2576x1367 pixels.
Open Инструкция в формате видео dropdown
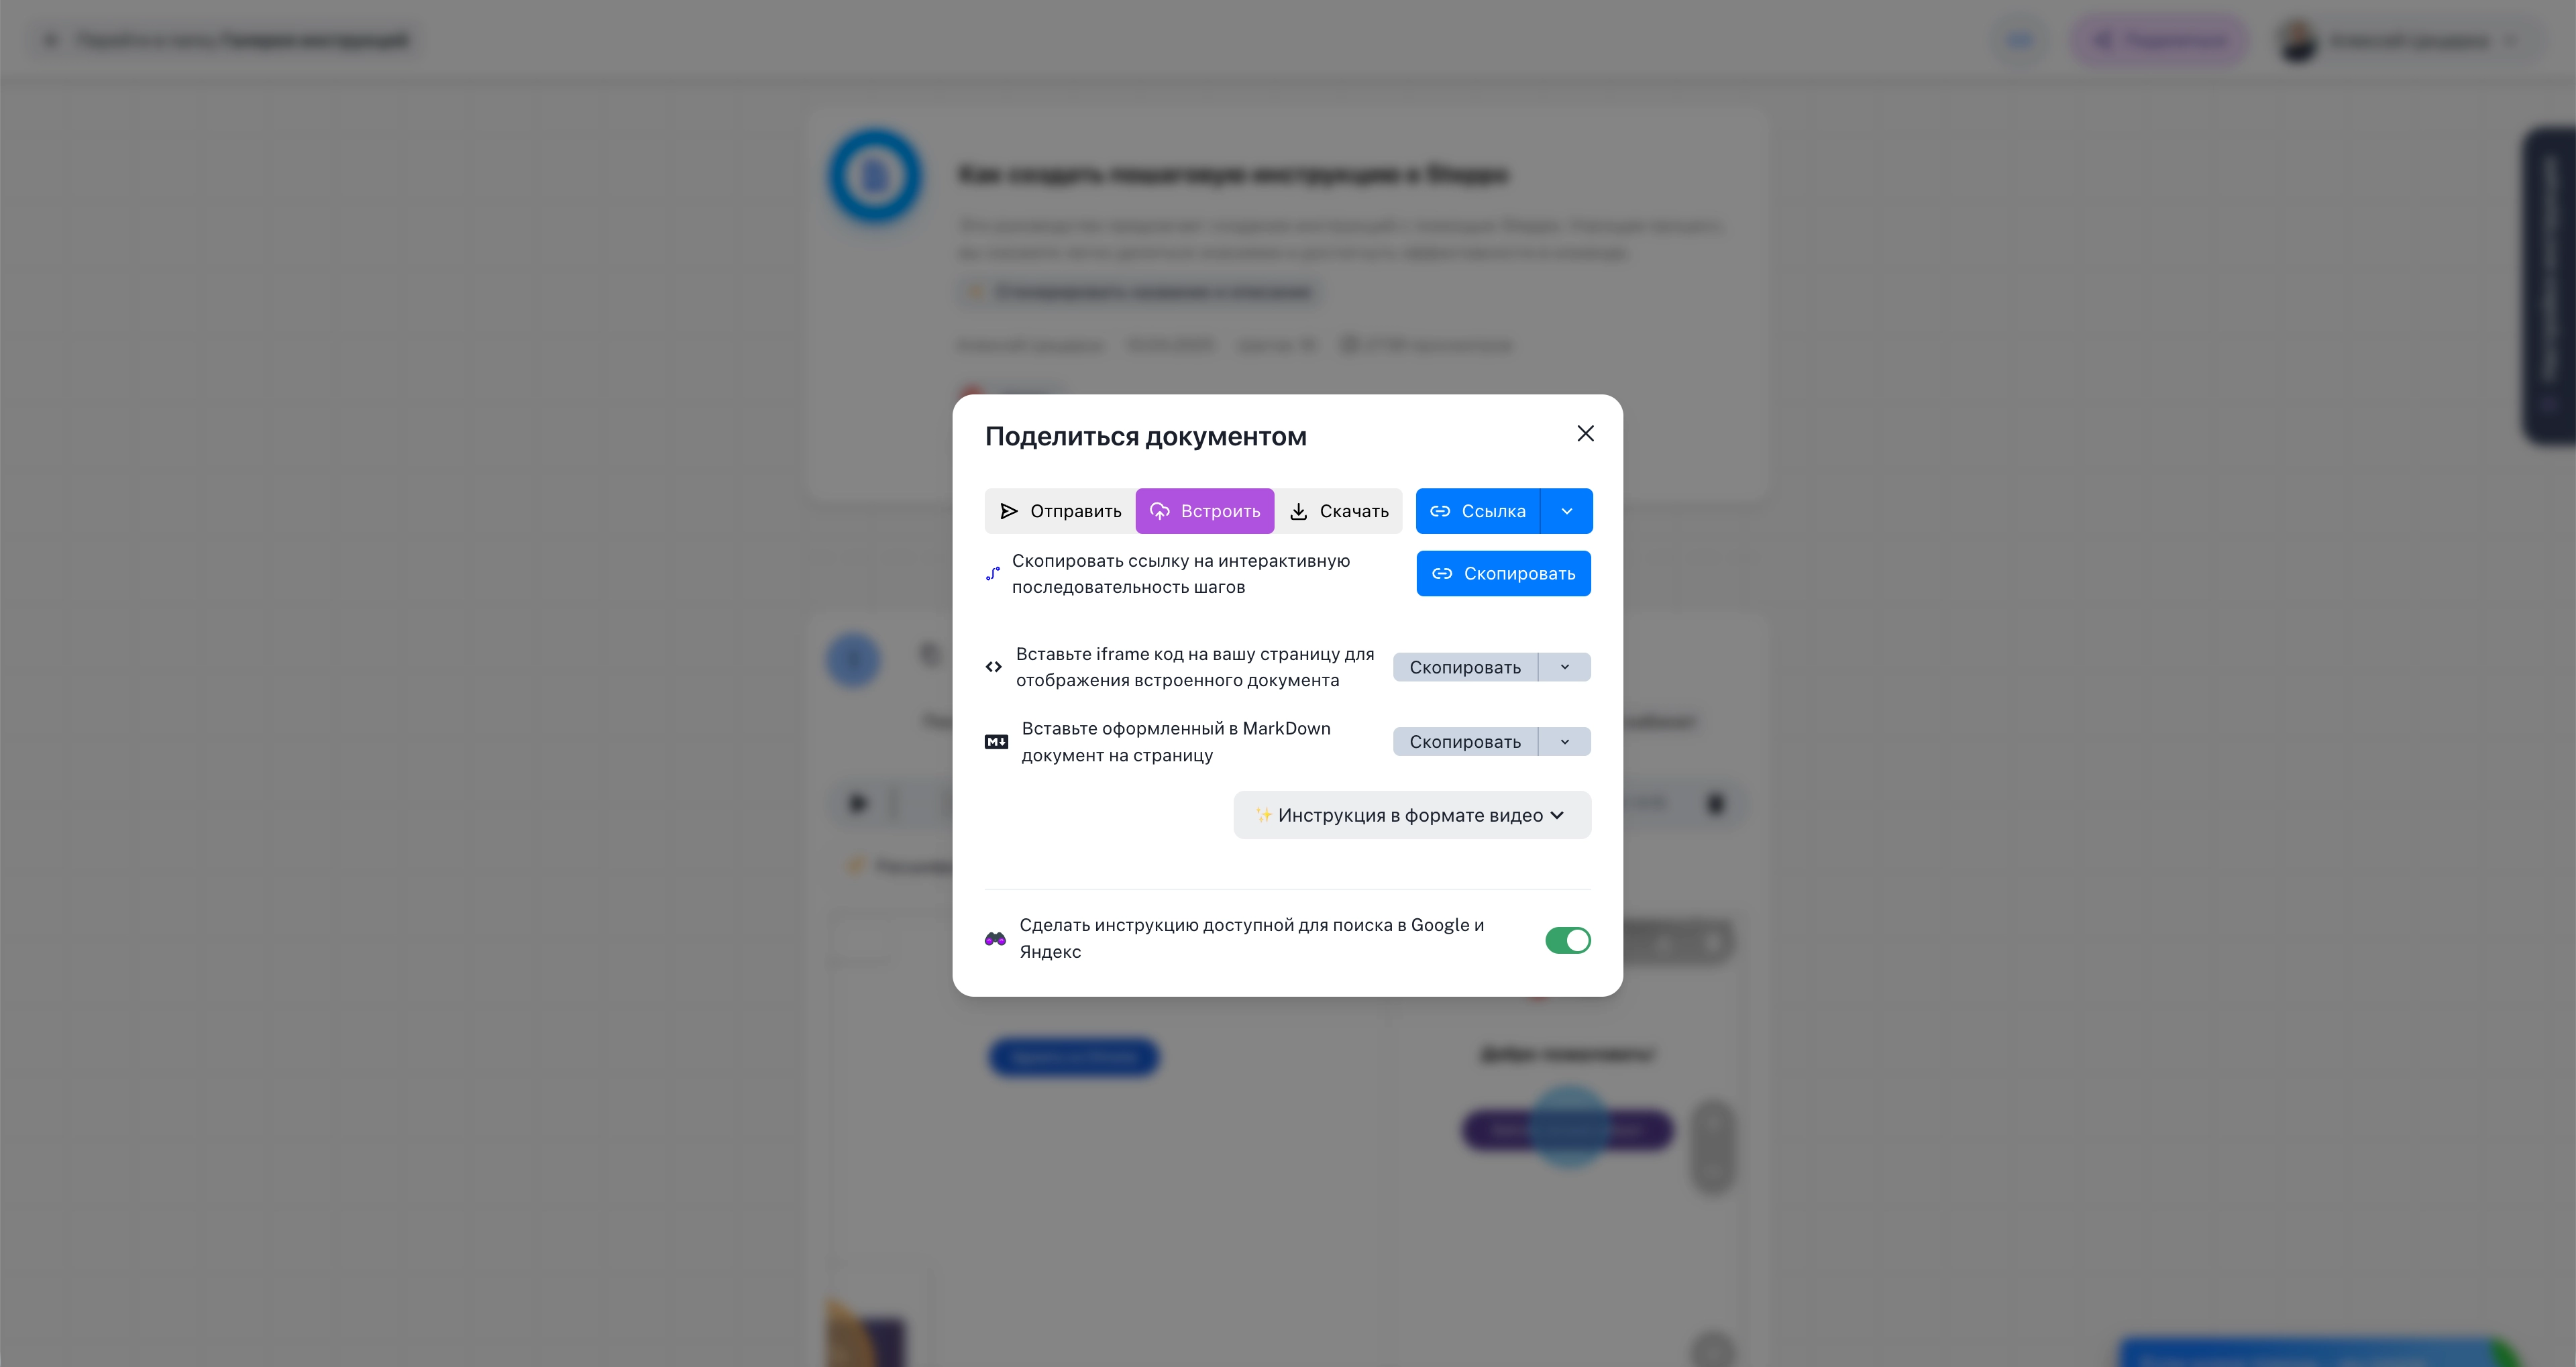pyautogui.click(x=1411, y=815)
